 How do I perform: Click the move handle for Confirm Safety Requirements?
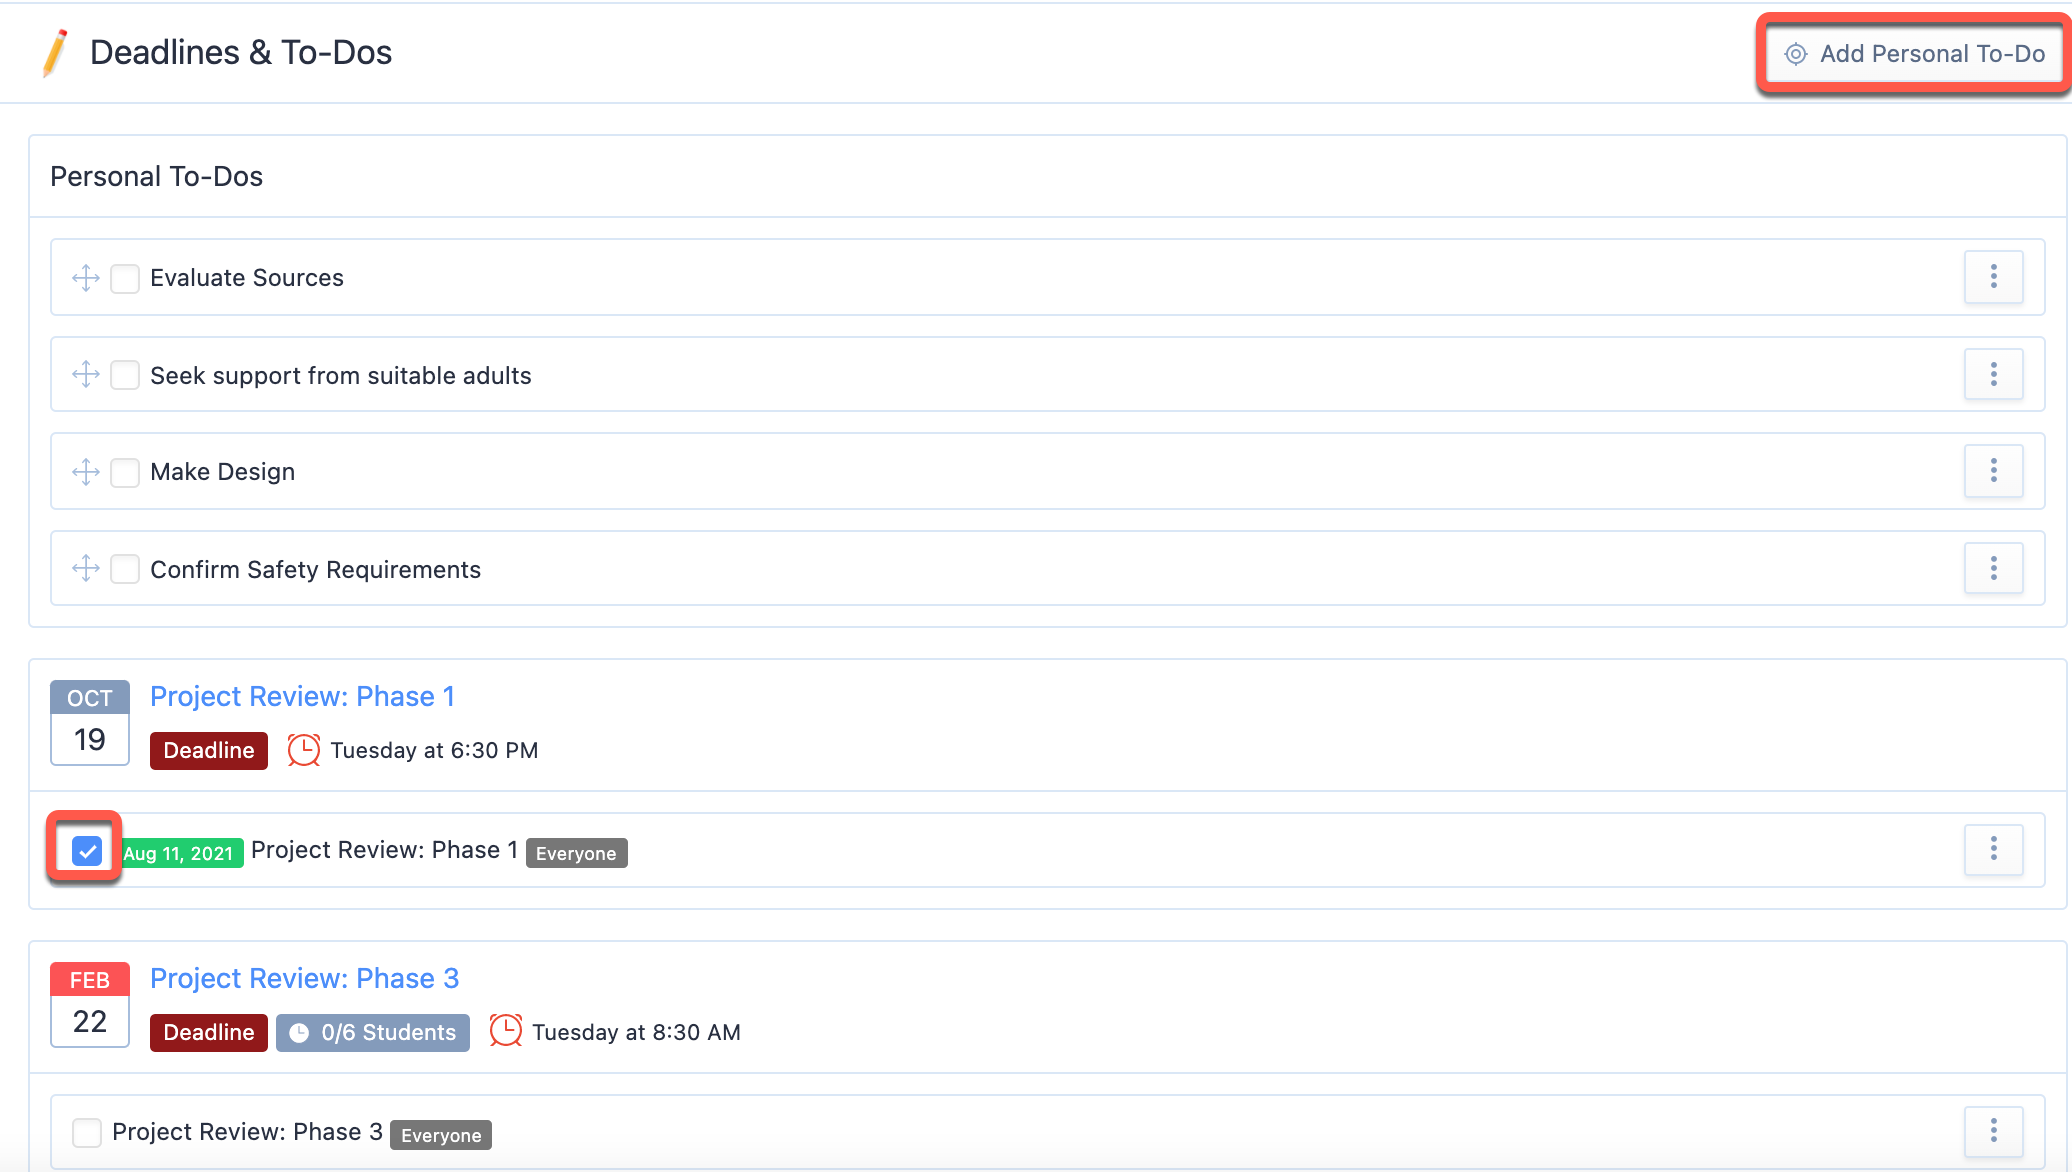click(x=86, y=569)
